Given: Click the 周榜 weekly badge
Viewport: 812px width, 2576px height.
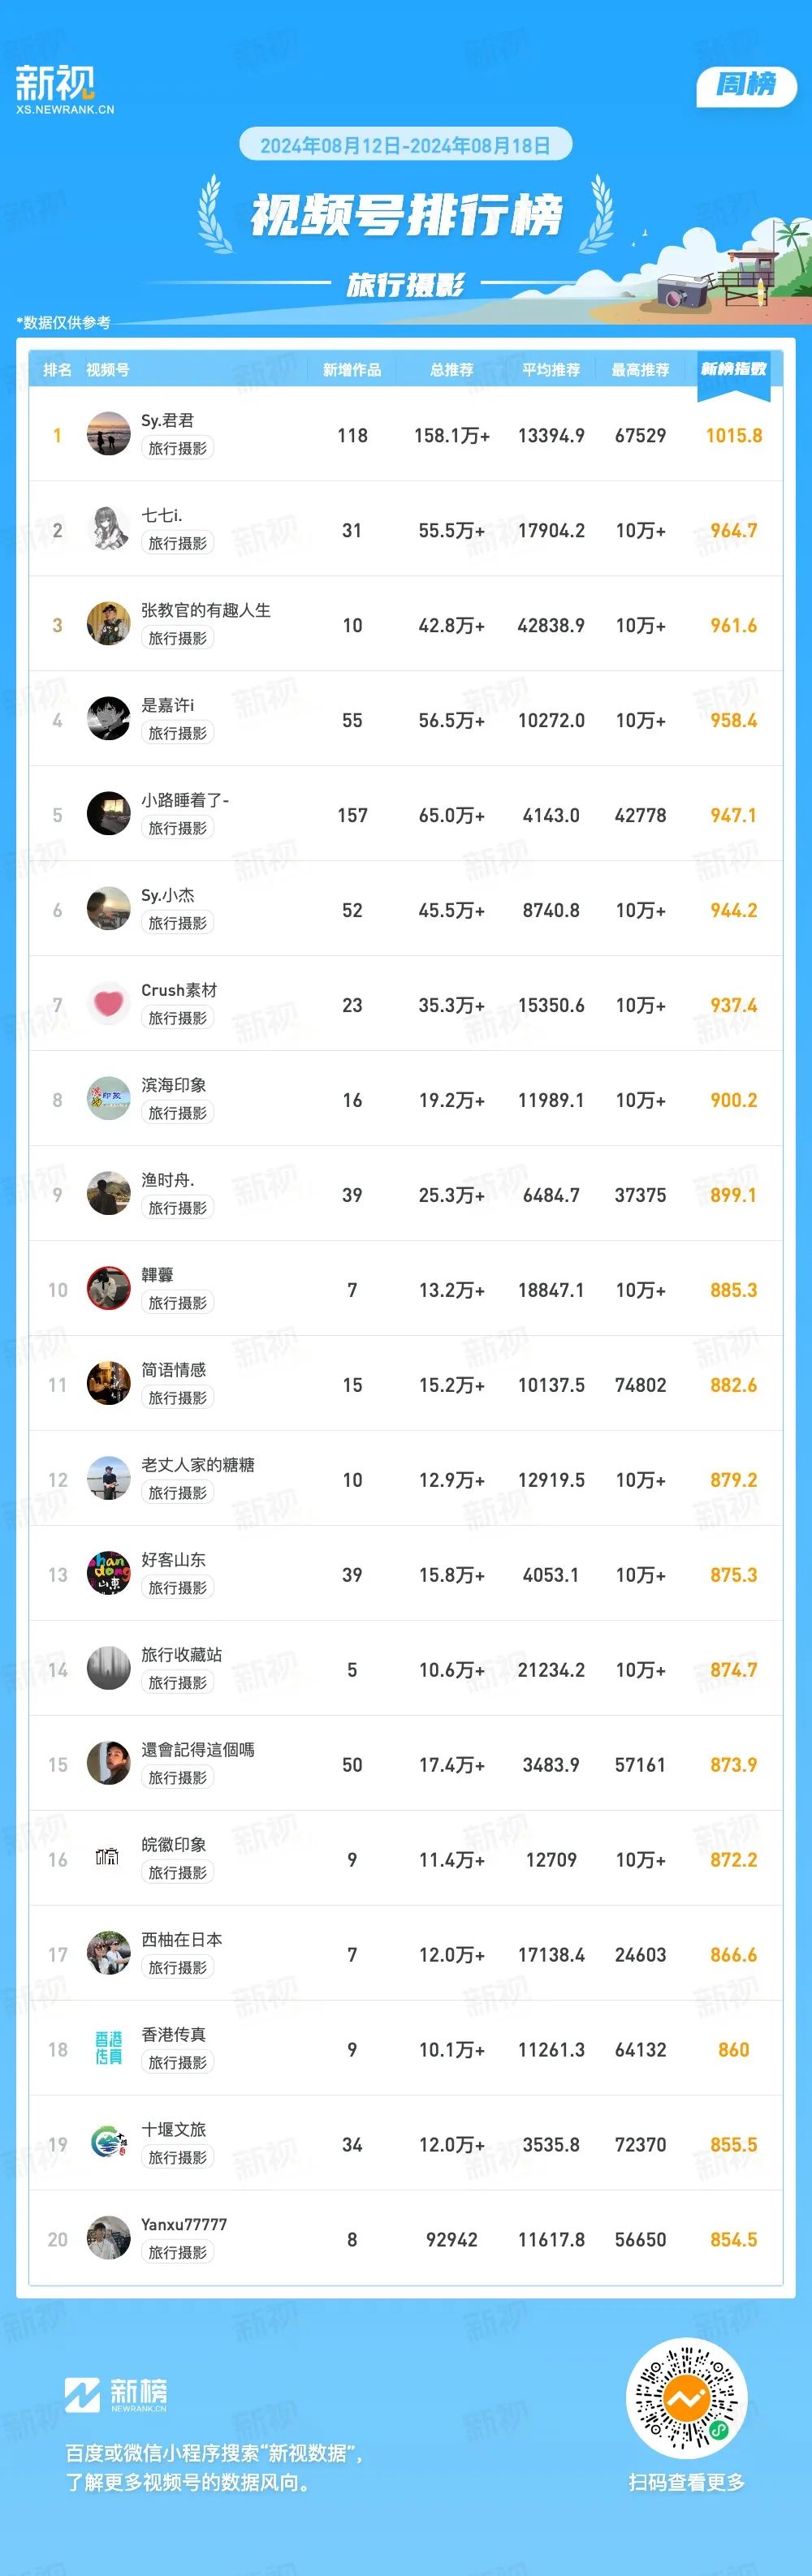Looking at the screenshot, I should [x=746, y=85].
